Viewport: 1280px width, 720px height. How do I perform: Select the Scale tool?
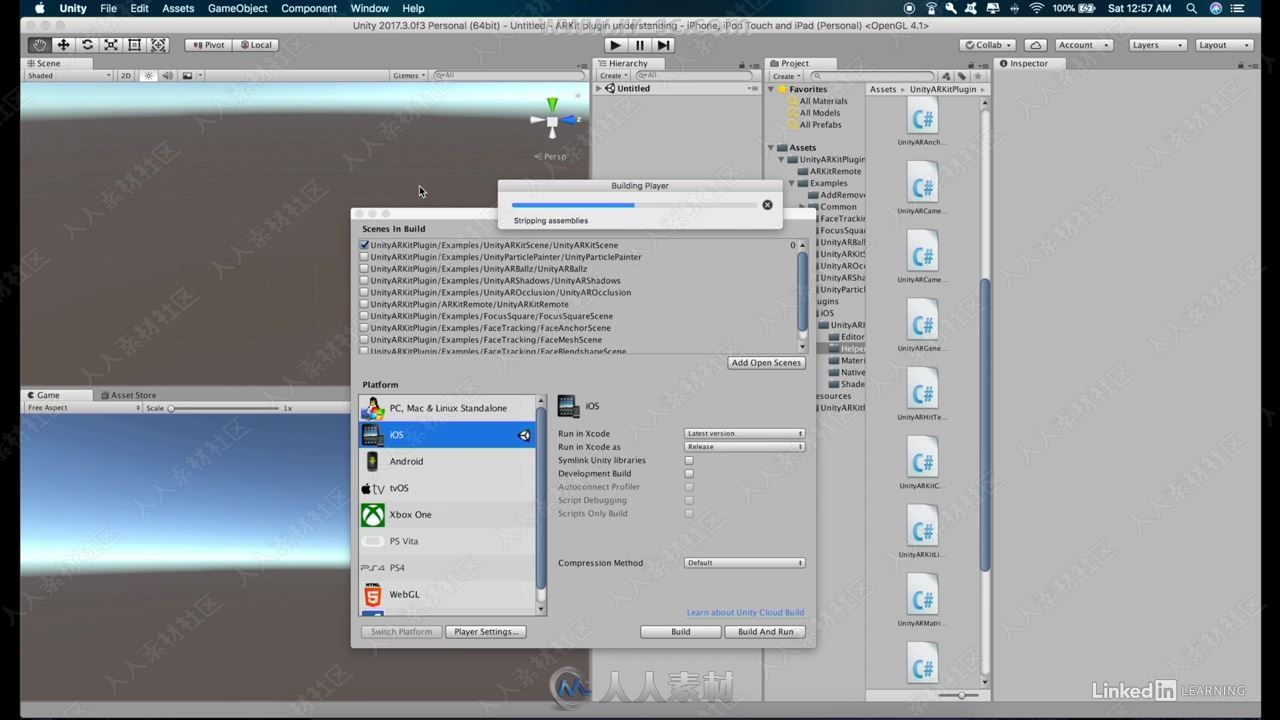coord(111,45)
